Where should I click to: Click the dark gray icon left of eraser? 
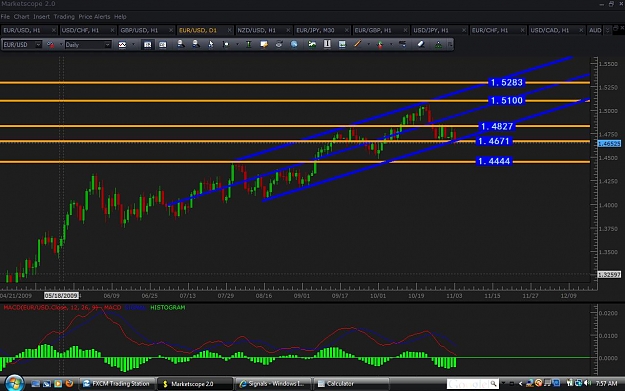(x=403, y=44)
